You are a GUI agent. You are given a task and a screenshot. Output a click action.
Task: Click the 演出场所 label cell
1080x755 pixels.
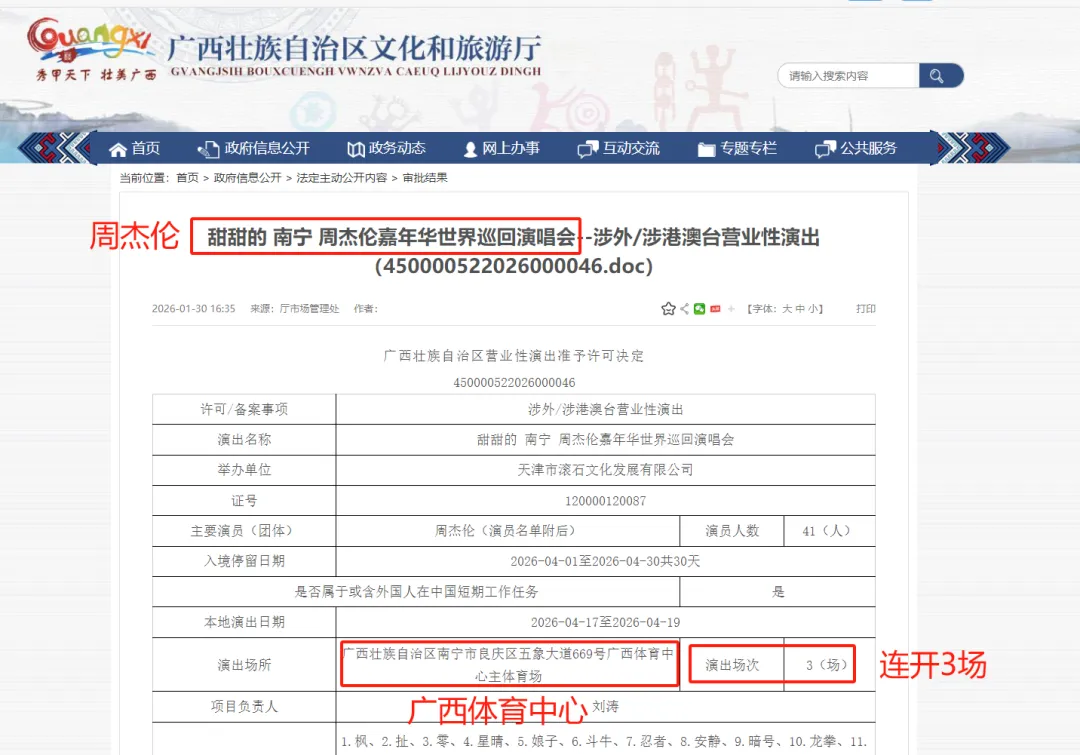tap(244, 665)
